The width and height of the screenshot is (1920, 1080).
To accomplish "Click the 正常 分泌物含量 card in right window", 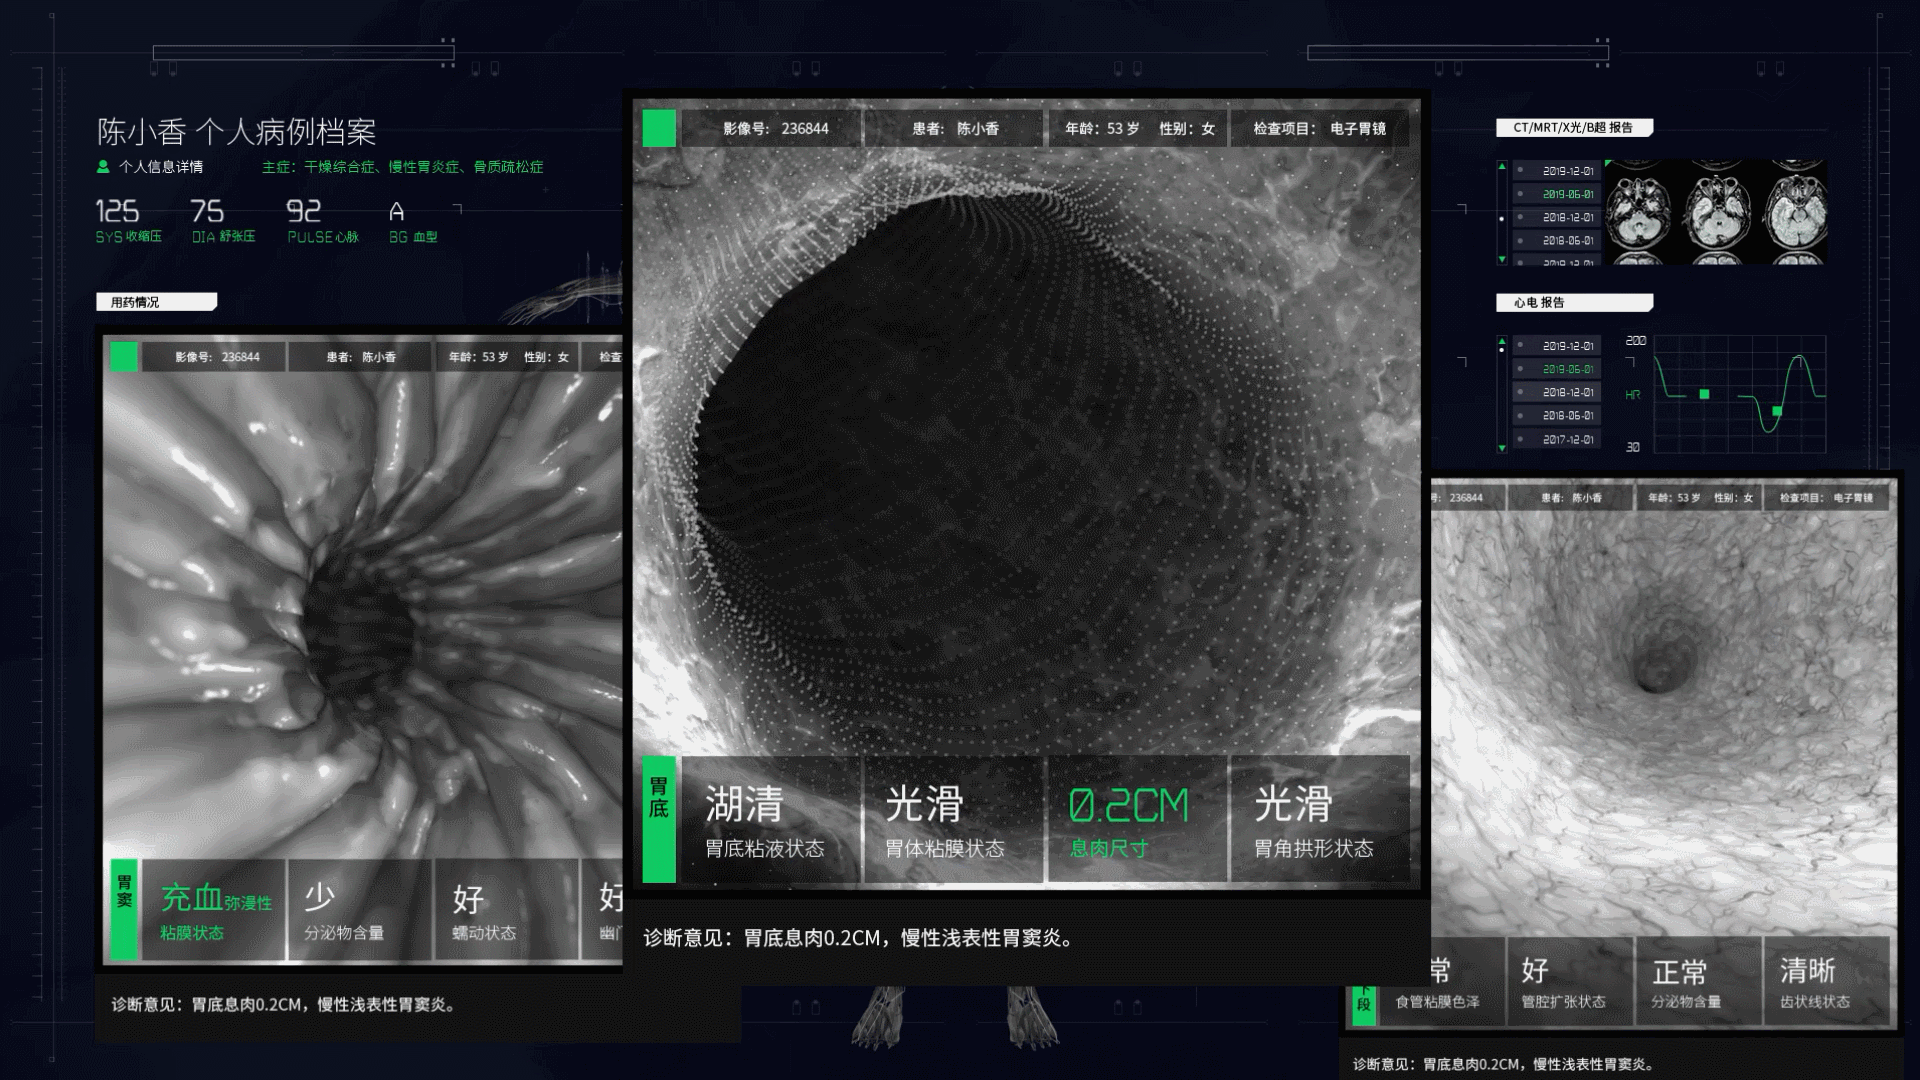I will (1698, 981).
